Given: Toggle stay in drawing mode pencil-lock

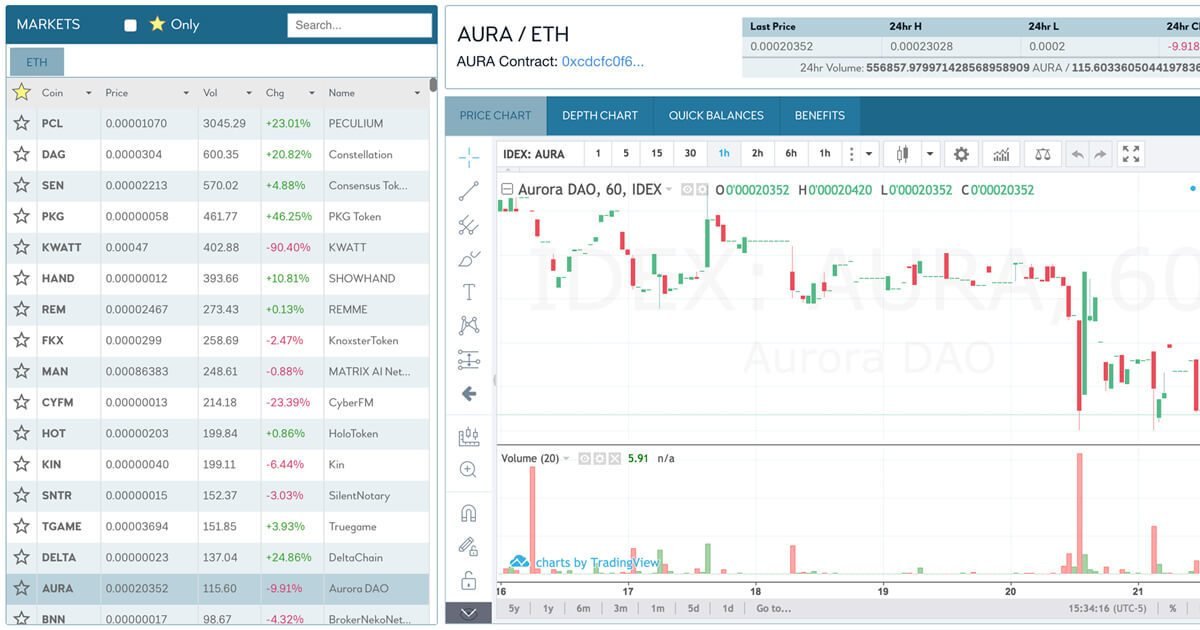Looking at the screenshot, I should point(468,547).
